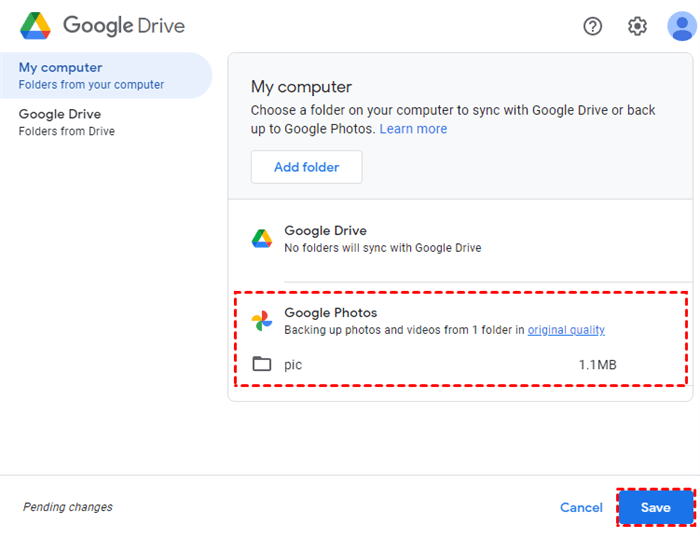Image resolution: width=700 pixels, height=539 pixels.
Task: Click the Pending changes status text
Action: coord(68,507)
